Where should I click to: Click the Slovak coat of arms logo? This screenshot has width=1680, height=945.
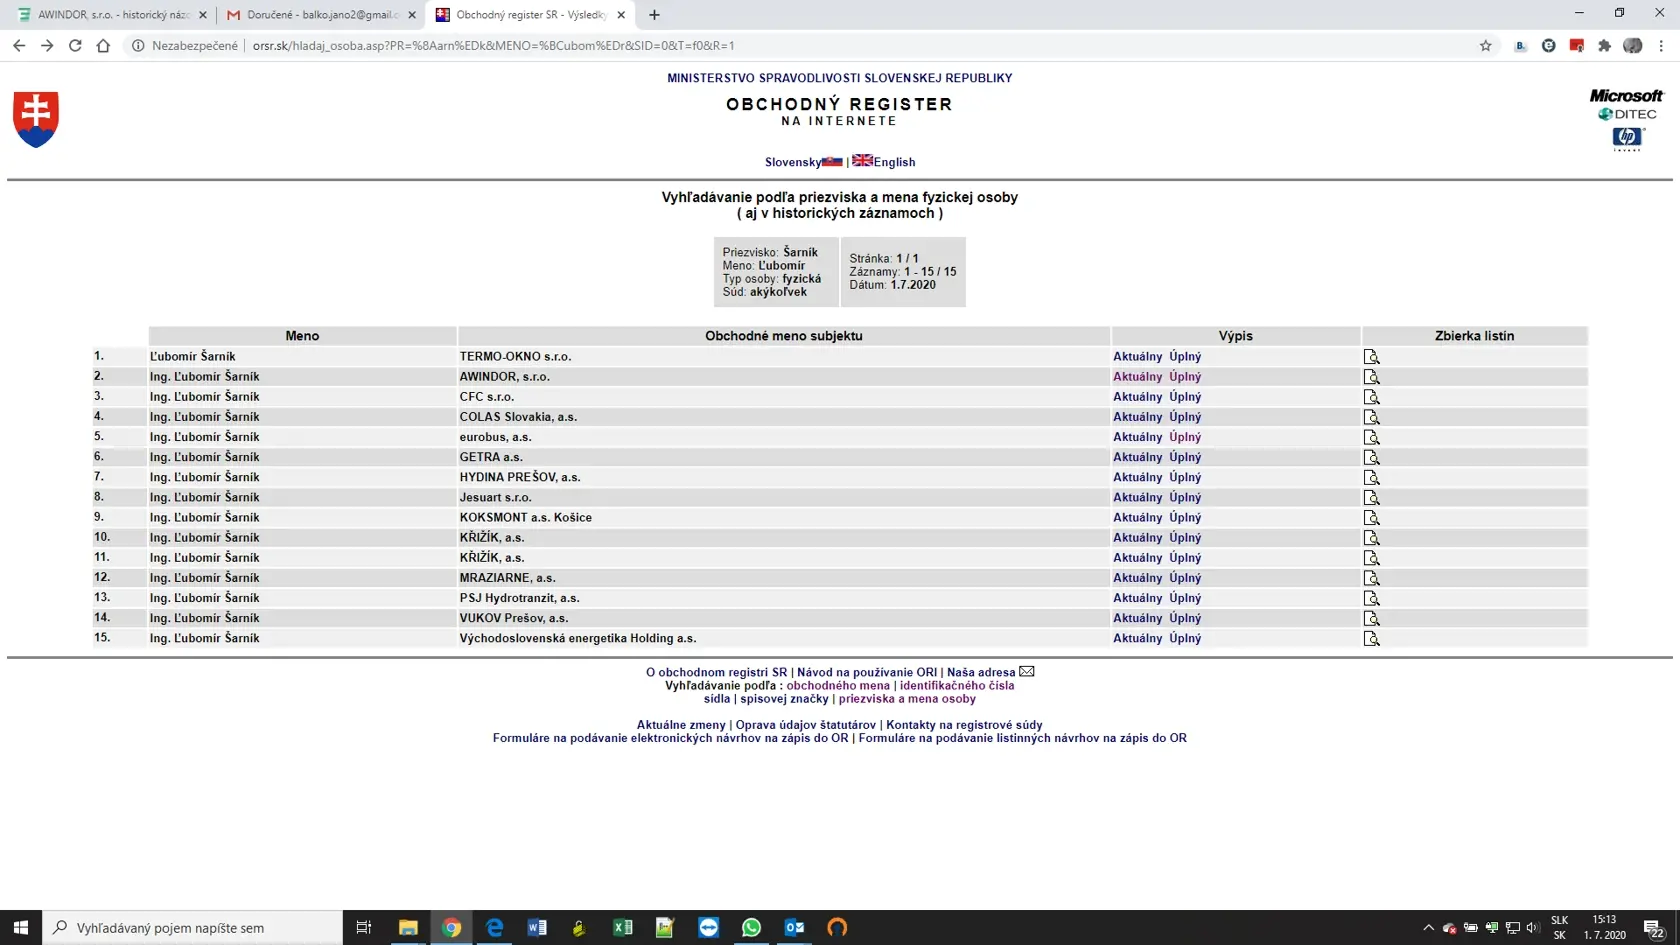point(36,119)
